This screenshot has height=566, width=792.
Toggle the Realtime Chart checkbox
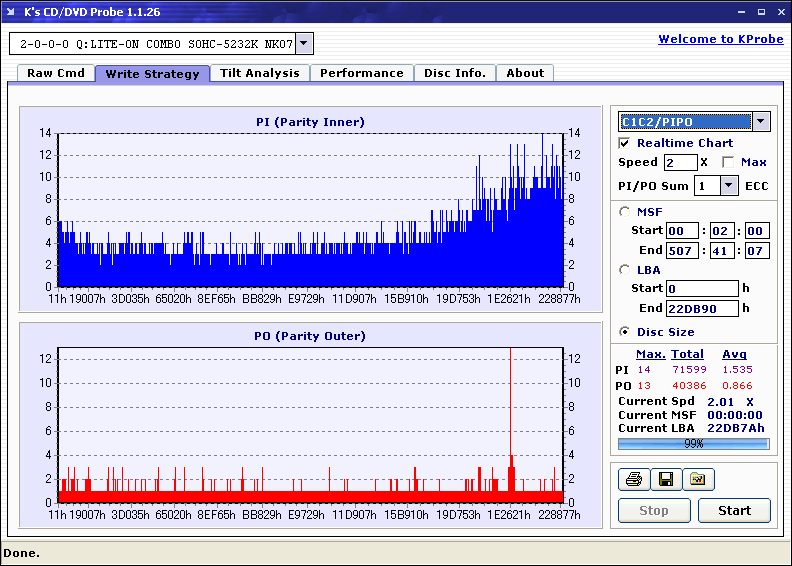click(625, 143)
